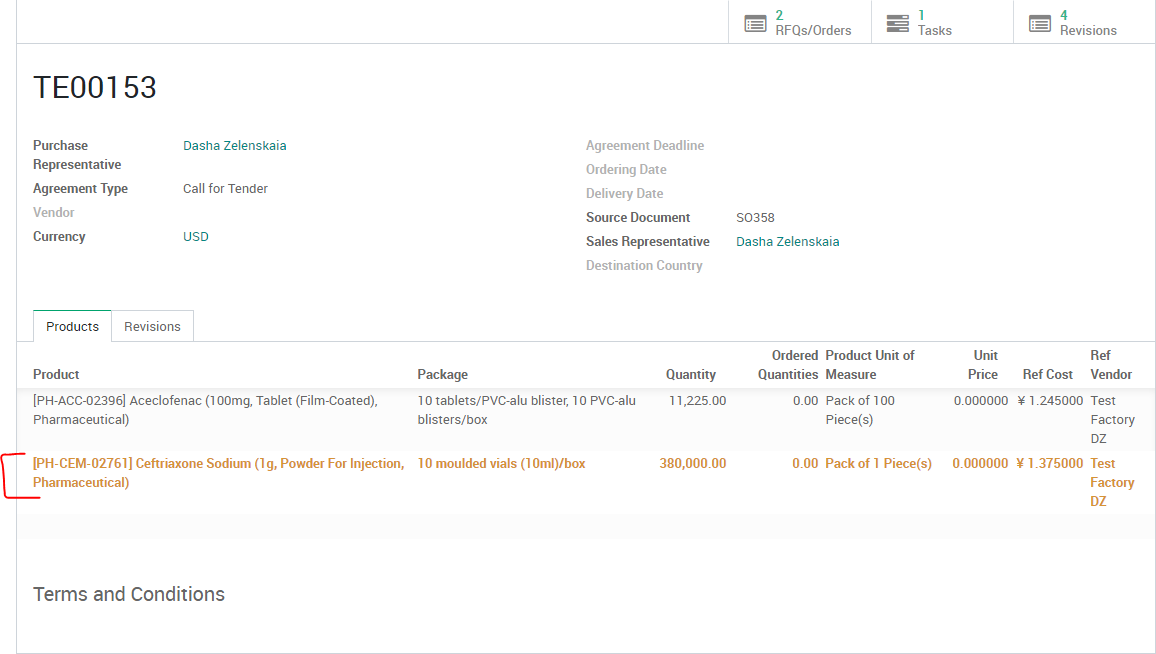Viewport: 1156px width, 654px height.
Task: Click the 11,225.00 quantity cell
Action: click(x=697, y=400)
